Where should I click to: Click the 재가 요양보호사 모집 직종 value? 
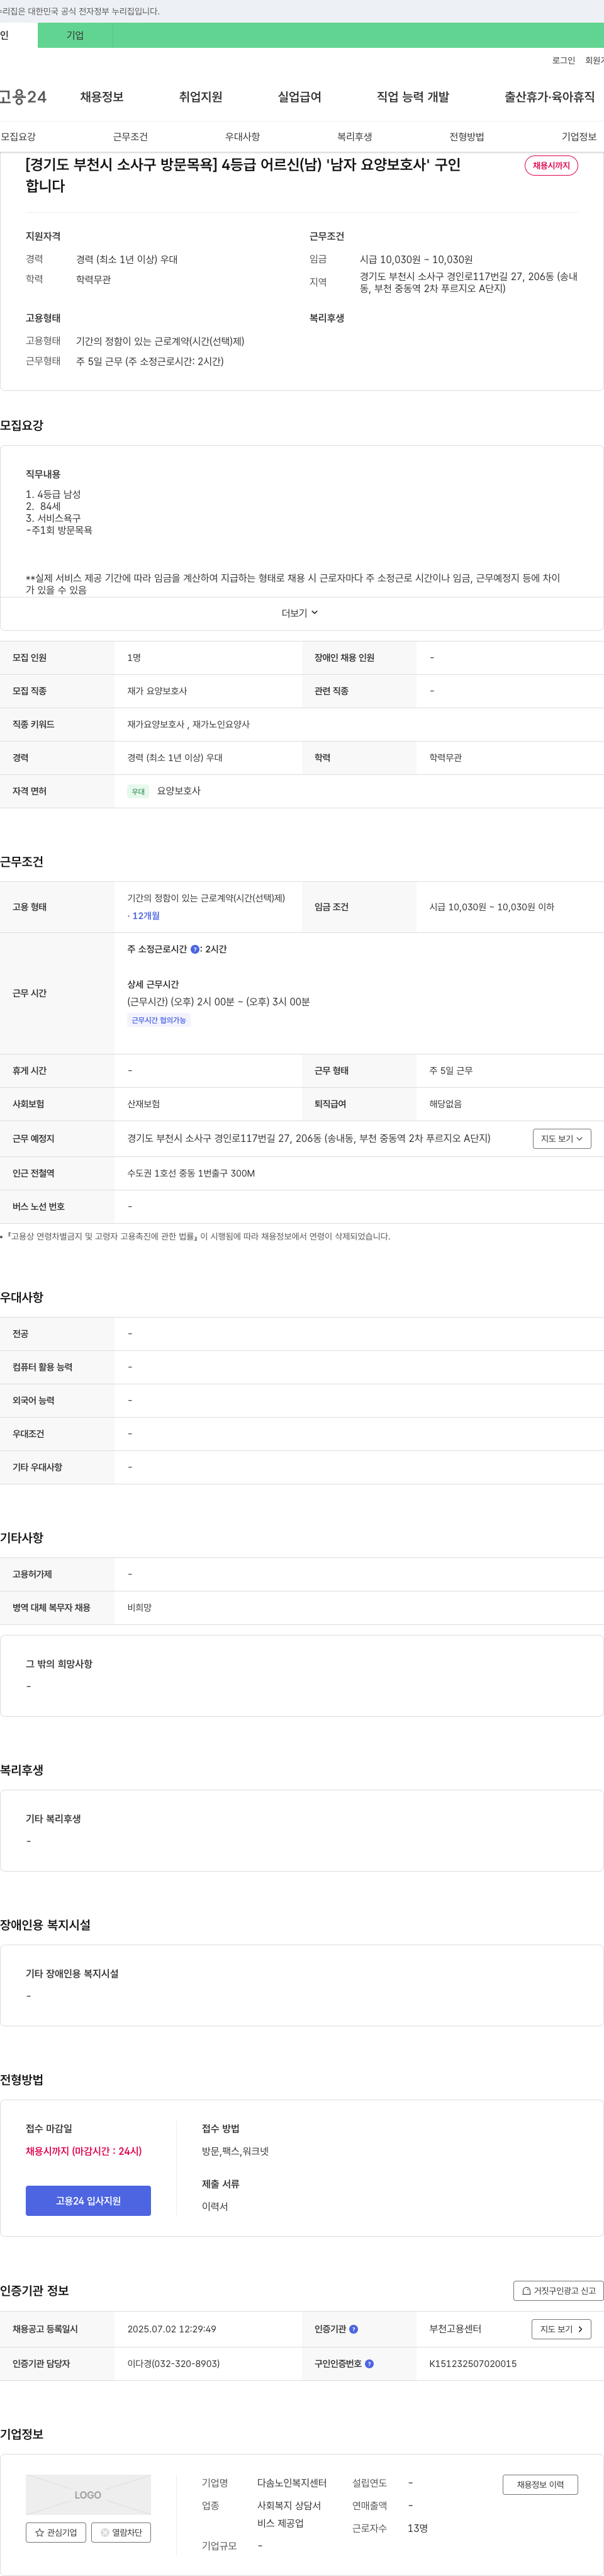click(157, 691)
